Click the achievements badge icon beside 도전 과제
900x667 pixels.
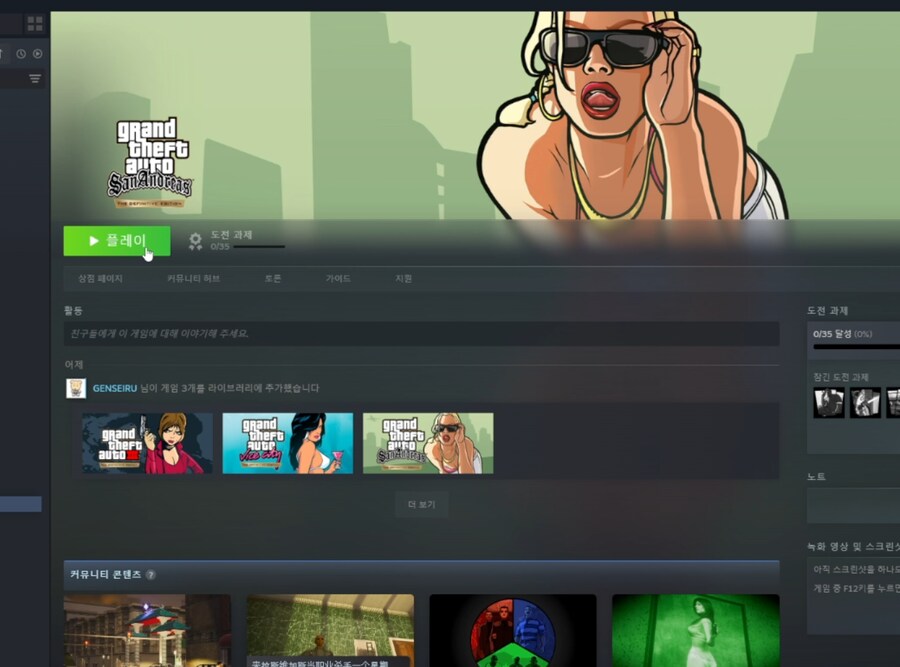pos(195,241)
